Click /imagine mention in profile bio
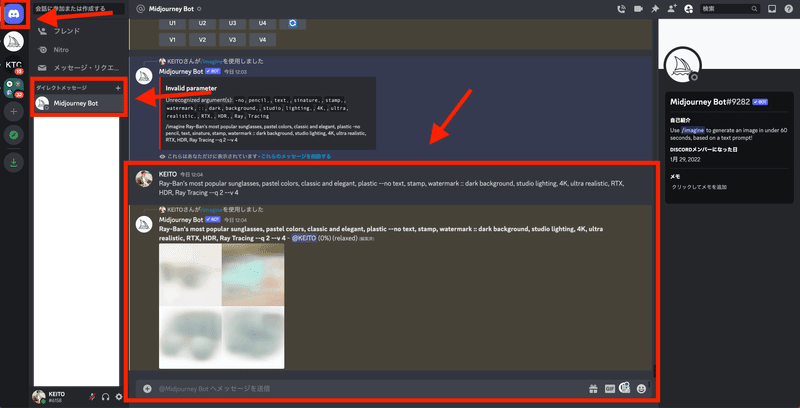 [693, 131]
